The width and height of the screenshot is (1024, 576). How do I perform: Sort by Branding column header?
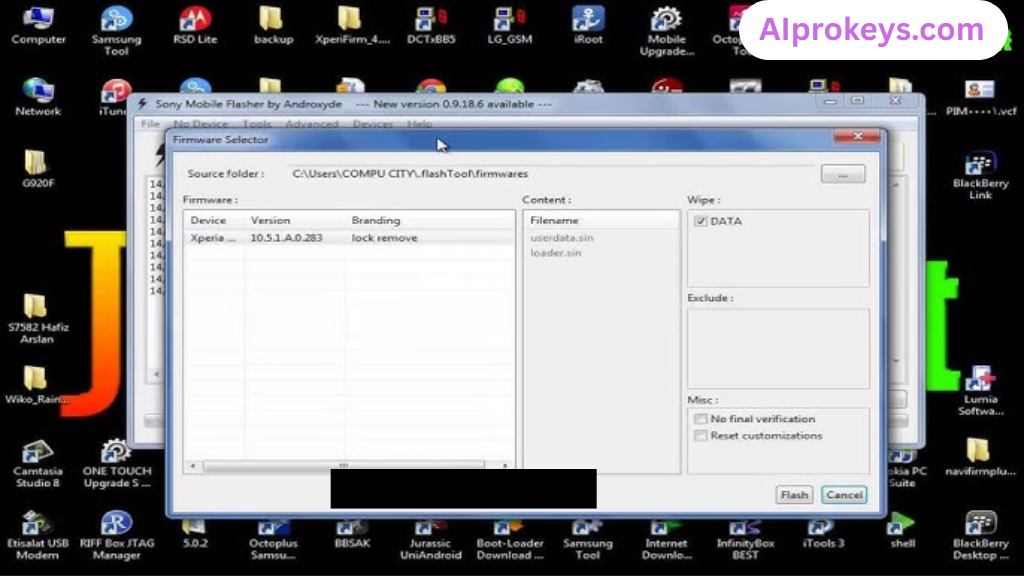(x=430, y=221)
